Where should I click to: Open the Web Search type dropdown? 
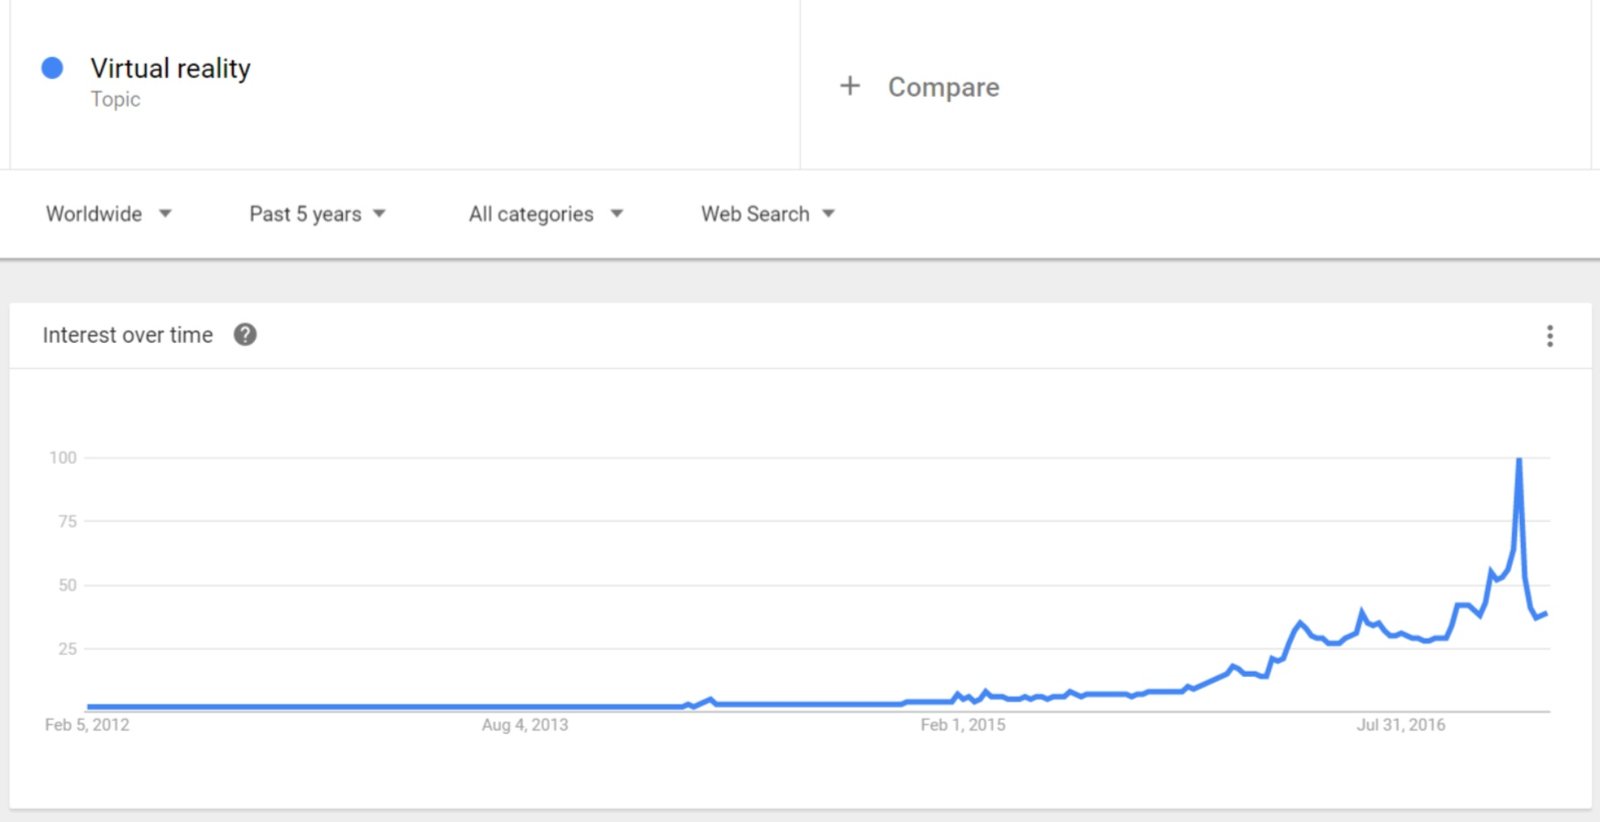[x=768, y=214]
